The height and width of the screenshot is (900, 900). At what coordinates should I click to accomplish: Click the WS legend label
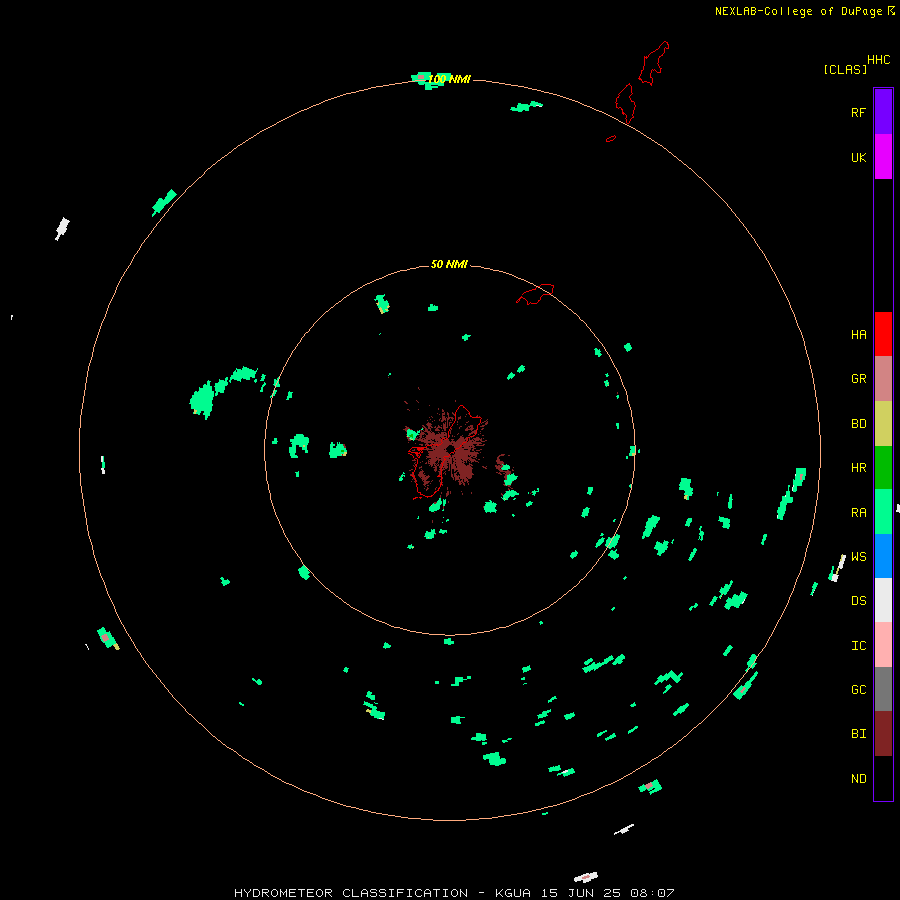tap(858, 556)
